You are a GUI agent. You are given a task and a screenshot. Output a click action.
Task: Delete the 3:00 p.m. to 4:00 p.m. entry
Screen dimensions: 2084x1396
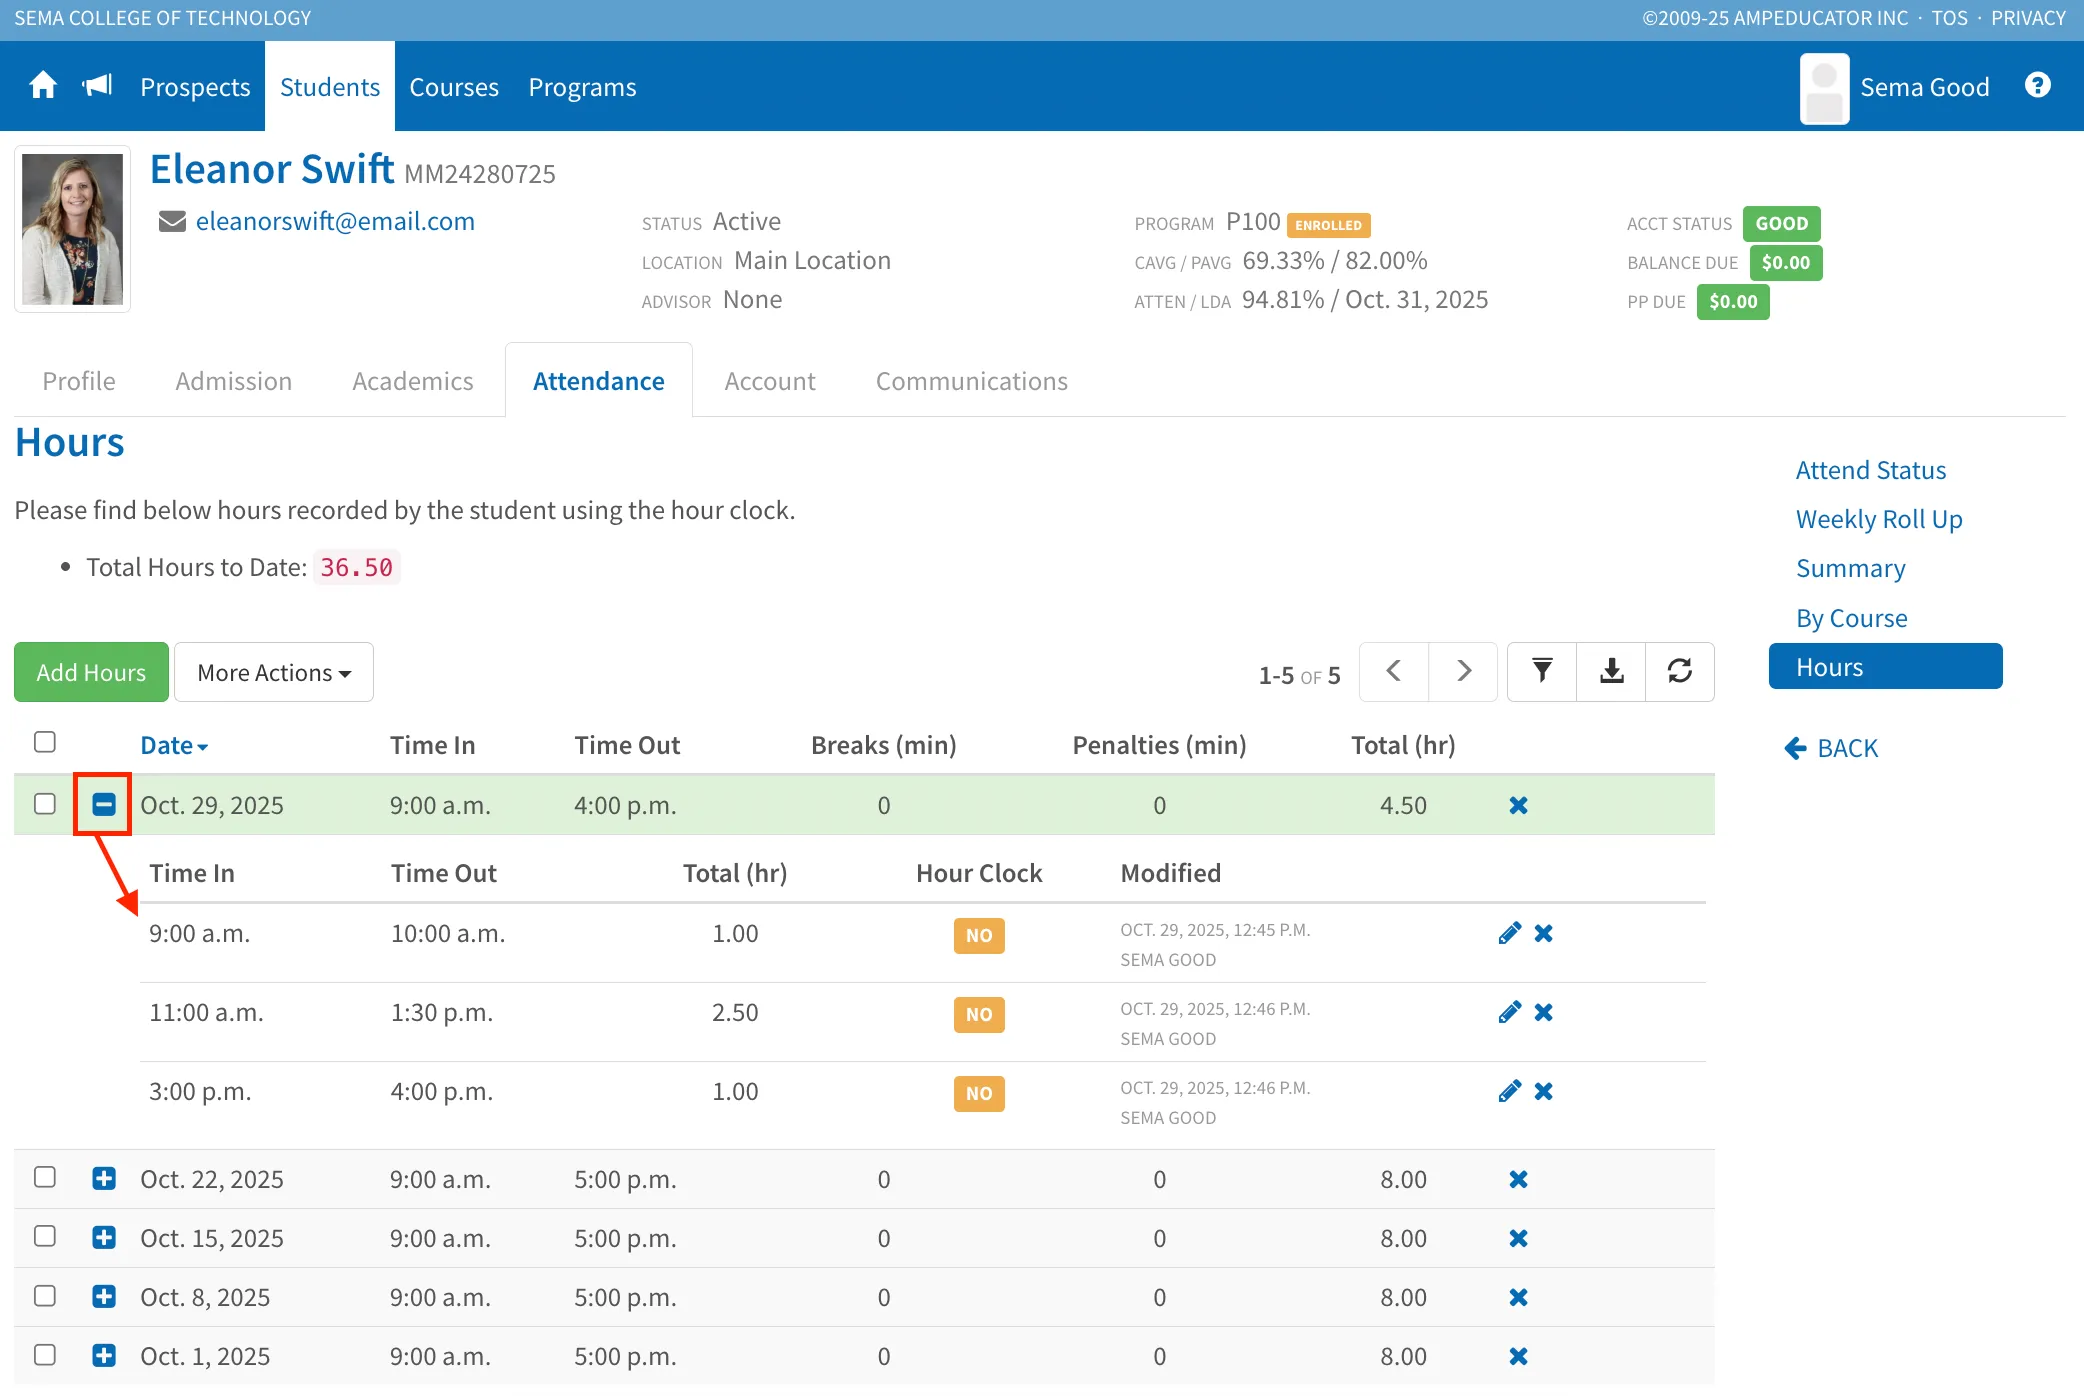(x=1544, y=1091)
